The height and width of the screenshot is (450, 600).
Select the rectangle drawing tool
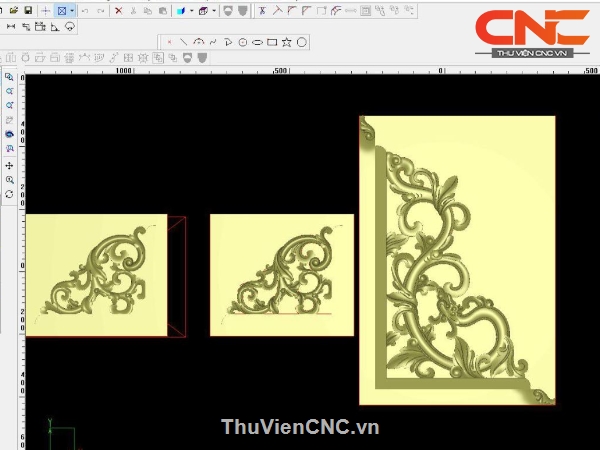tap(272, 42)
